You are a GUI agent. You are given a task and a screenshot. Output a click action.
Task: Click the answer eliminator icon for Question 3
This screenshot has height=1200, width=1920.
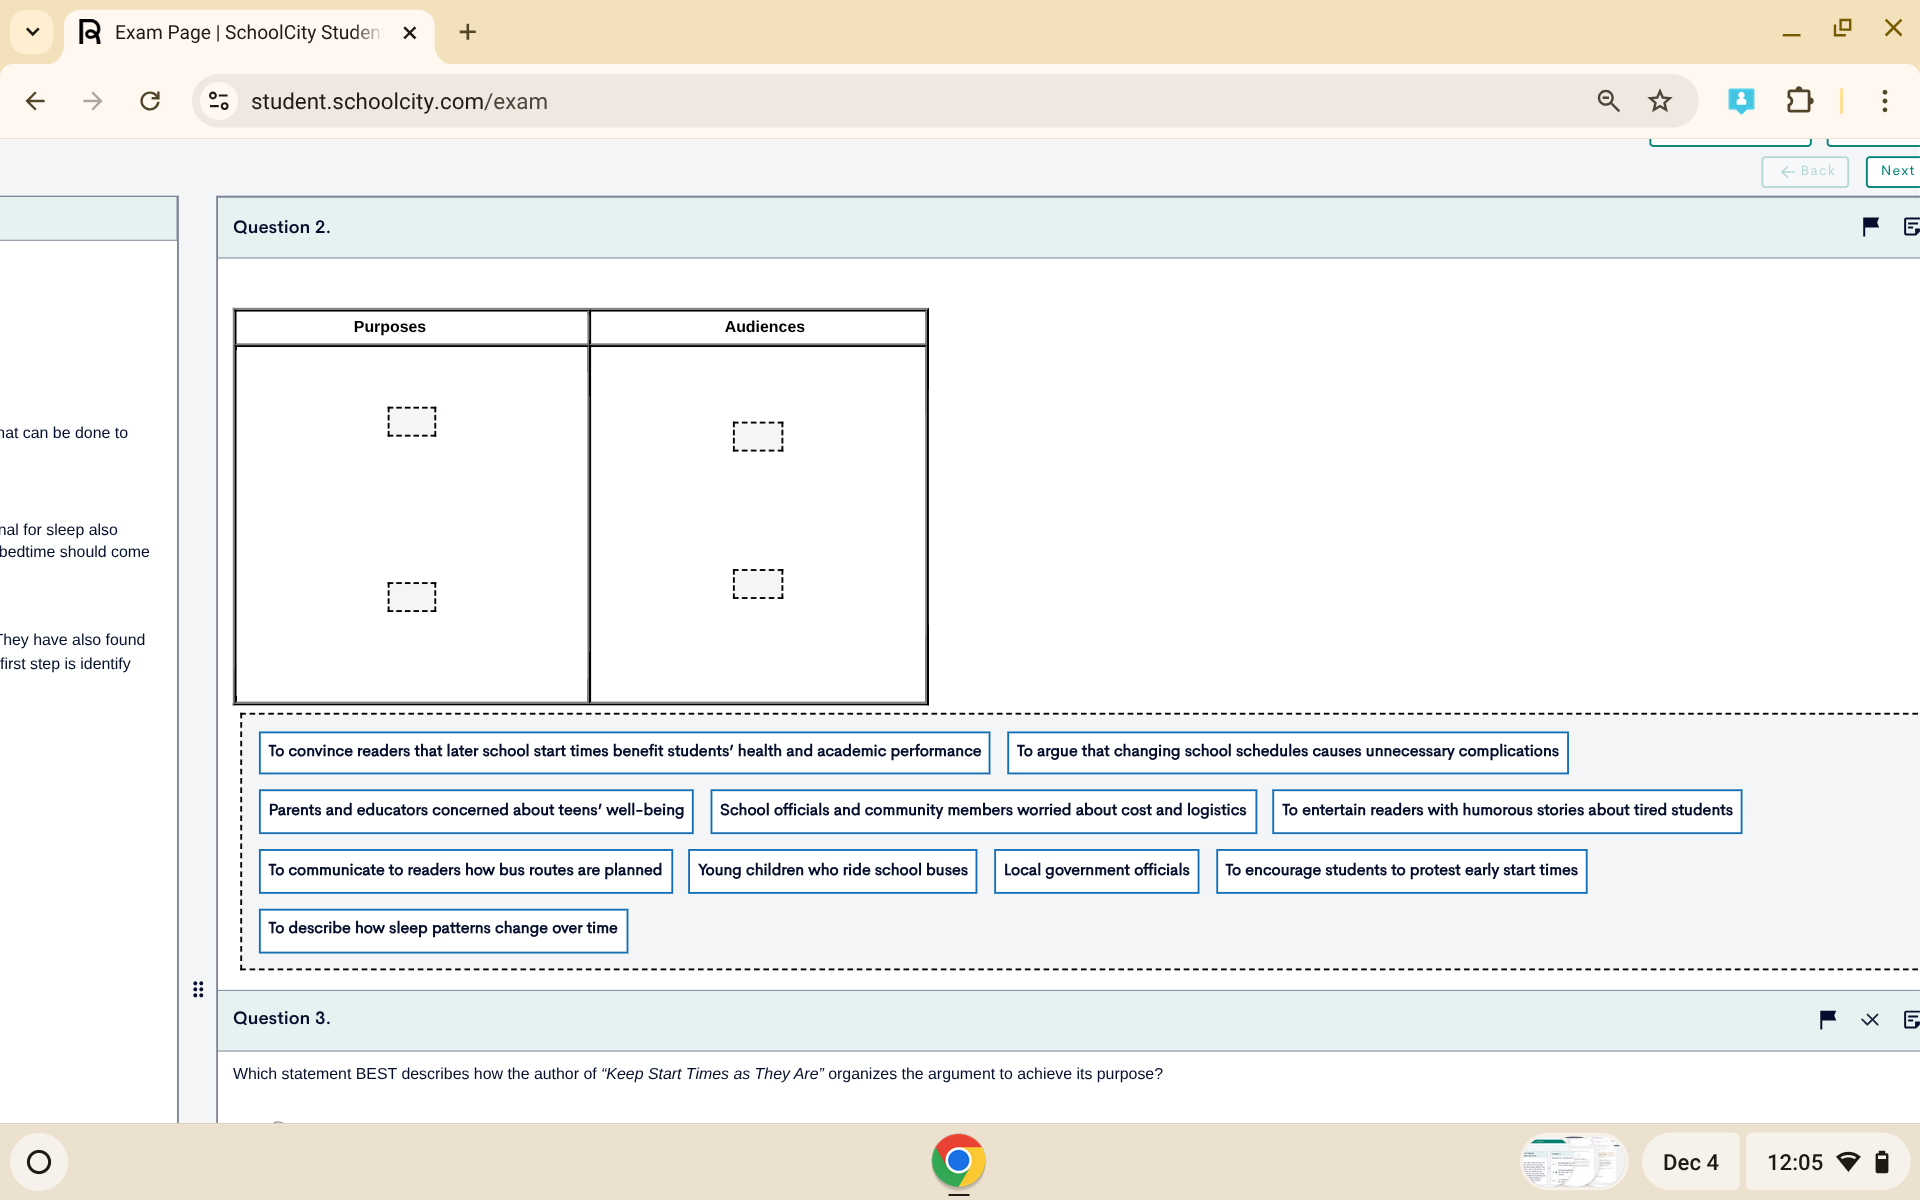pyautogui.click(x=1870, y=1020)
